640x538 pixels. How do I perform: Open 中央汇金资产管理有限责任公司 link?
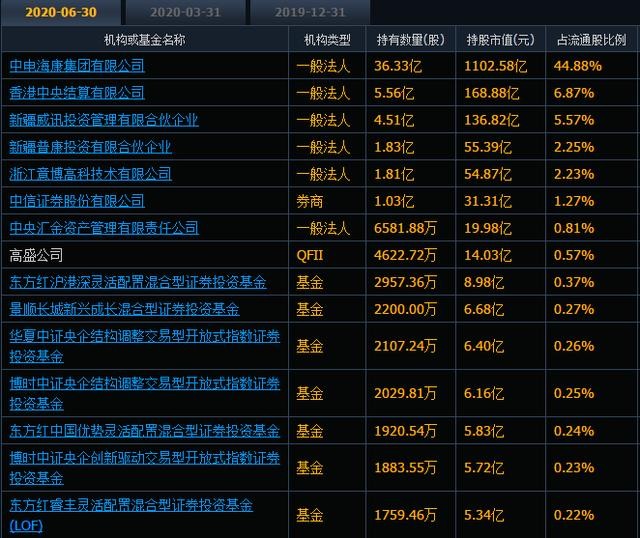[104, 228]
